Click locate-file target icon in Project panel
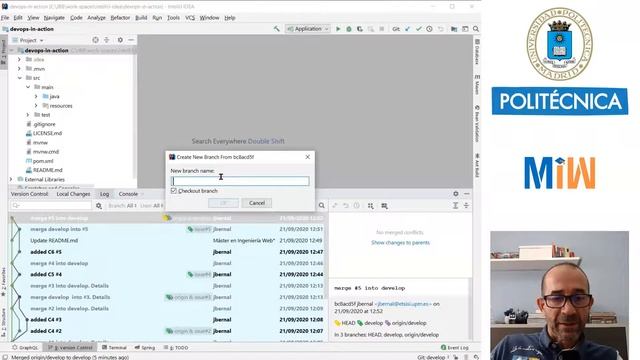Viewport: 640px width, 360px height. [x=96, y=40]
